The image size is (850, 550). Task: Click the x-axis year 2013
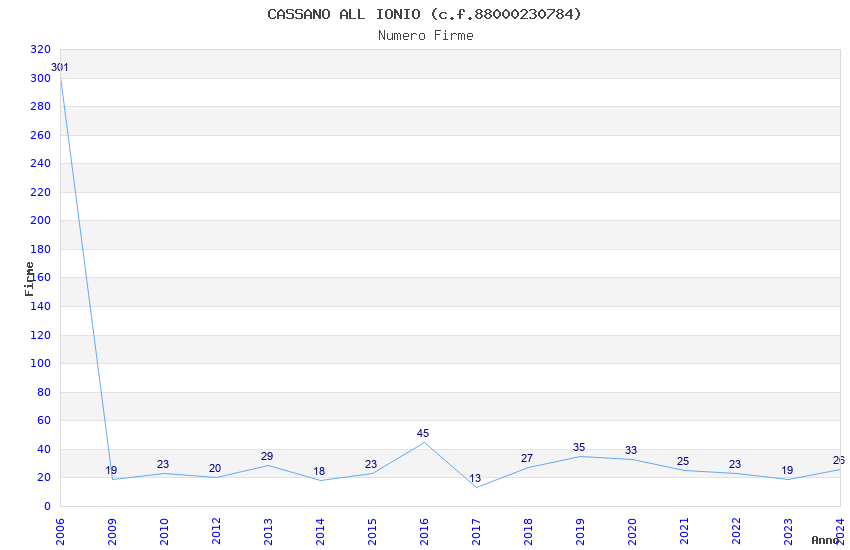[268, 532]
